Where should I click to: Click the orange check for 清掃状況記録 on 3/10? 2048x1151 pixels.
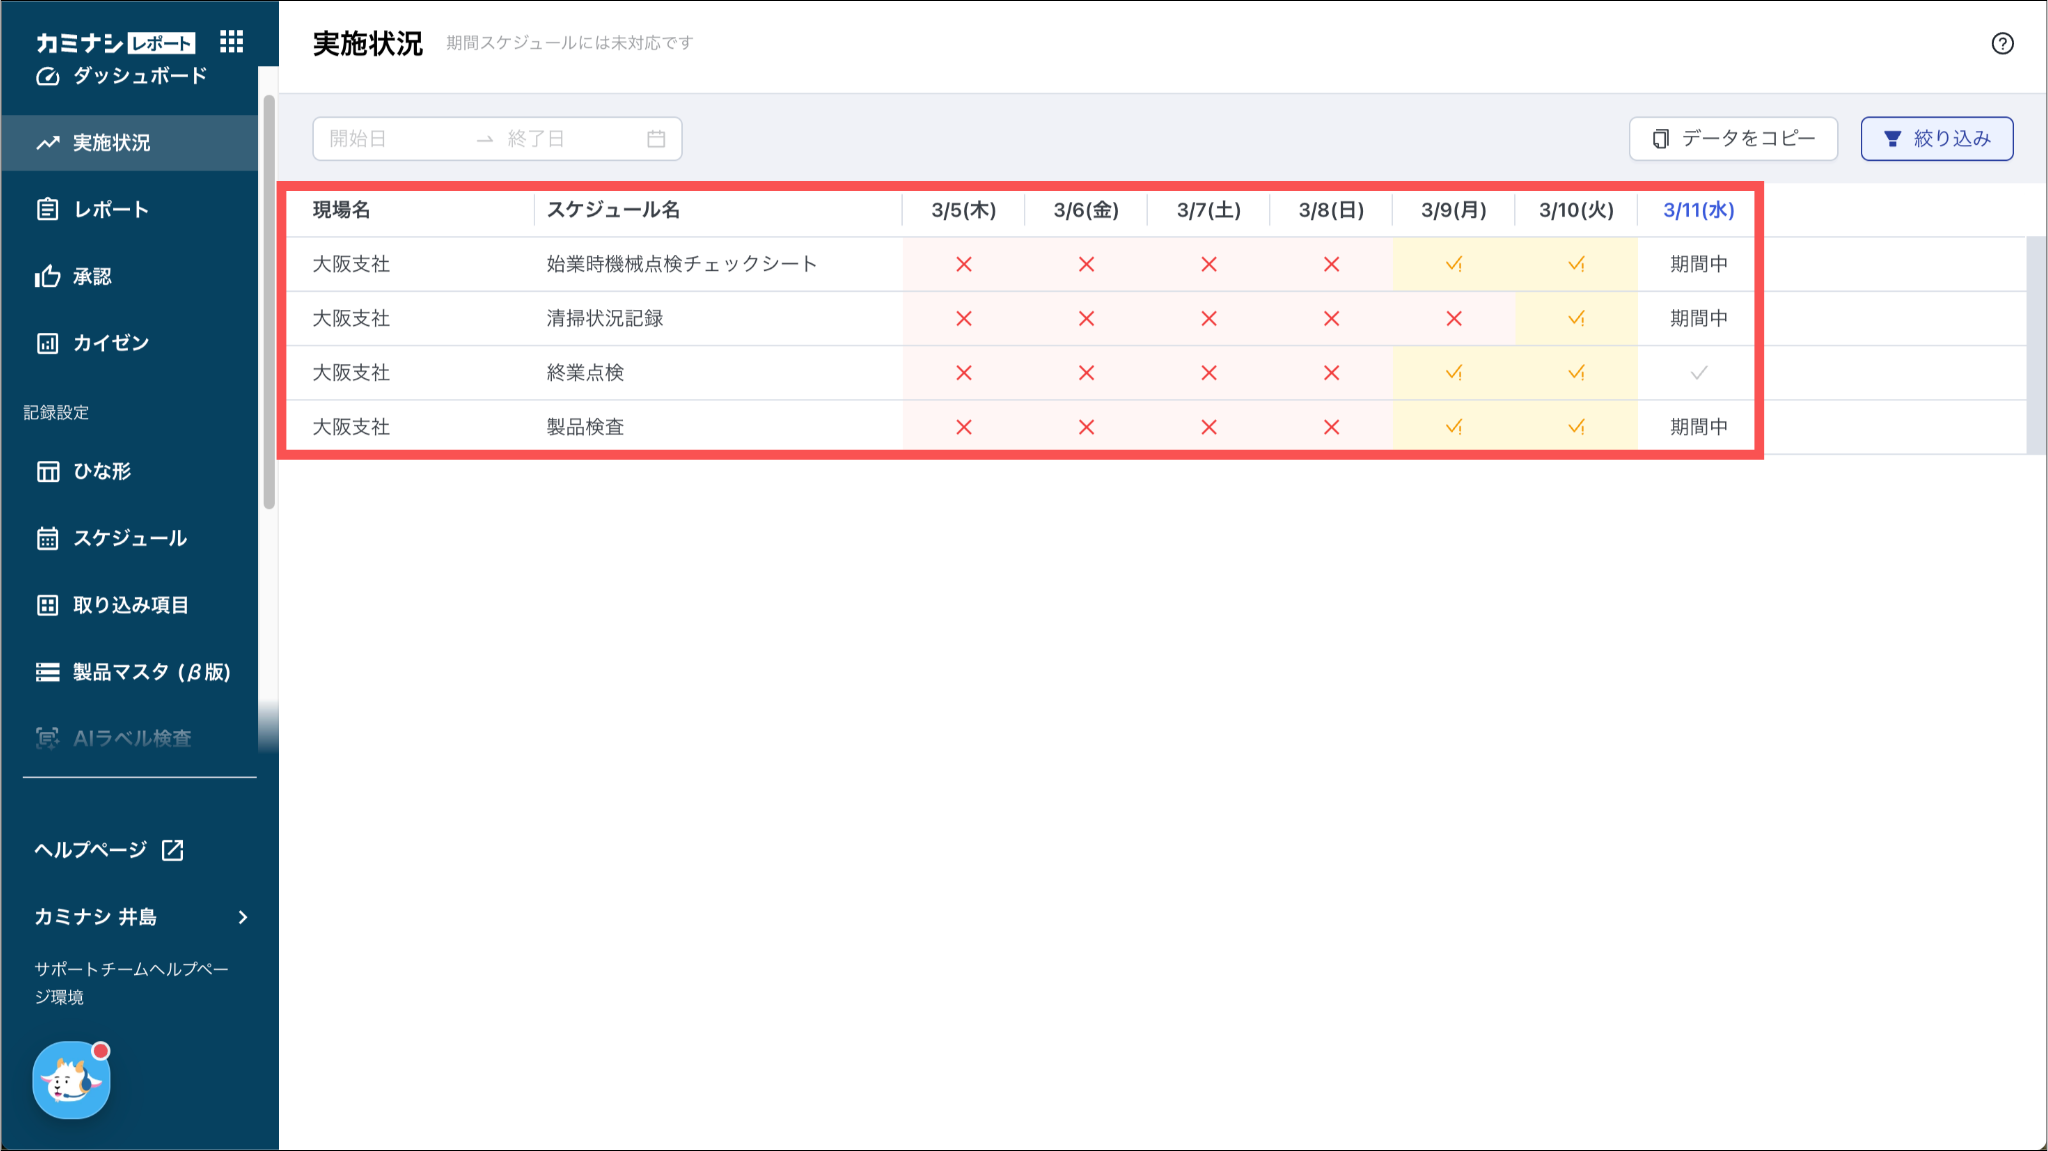coord(1576,318)
